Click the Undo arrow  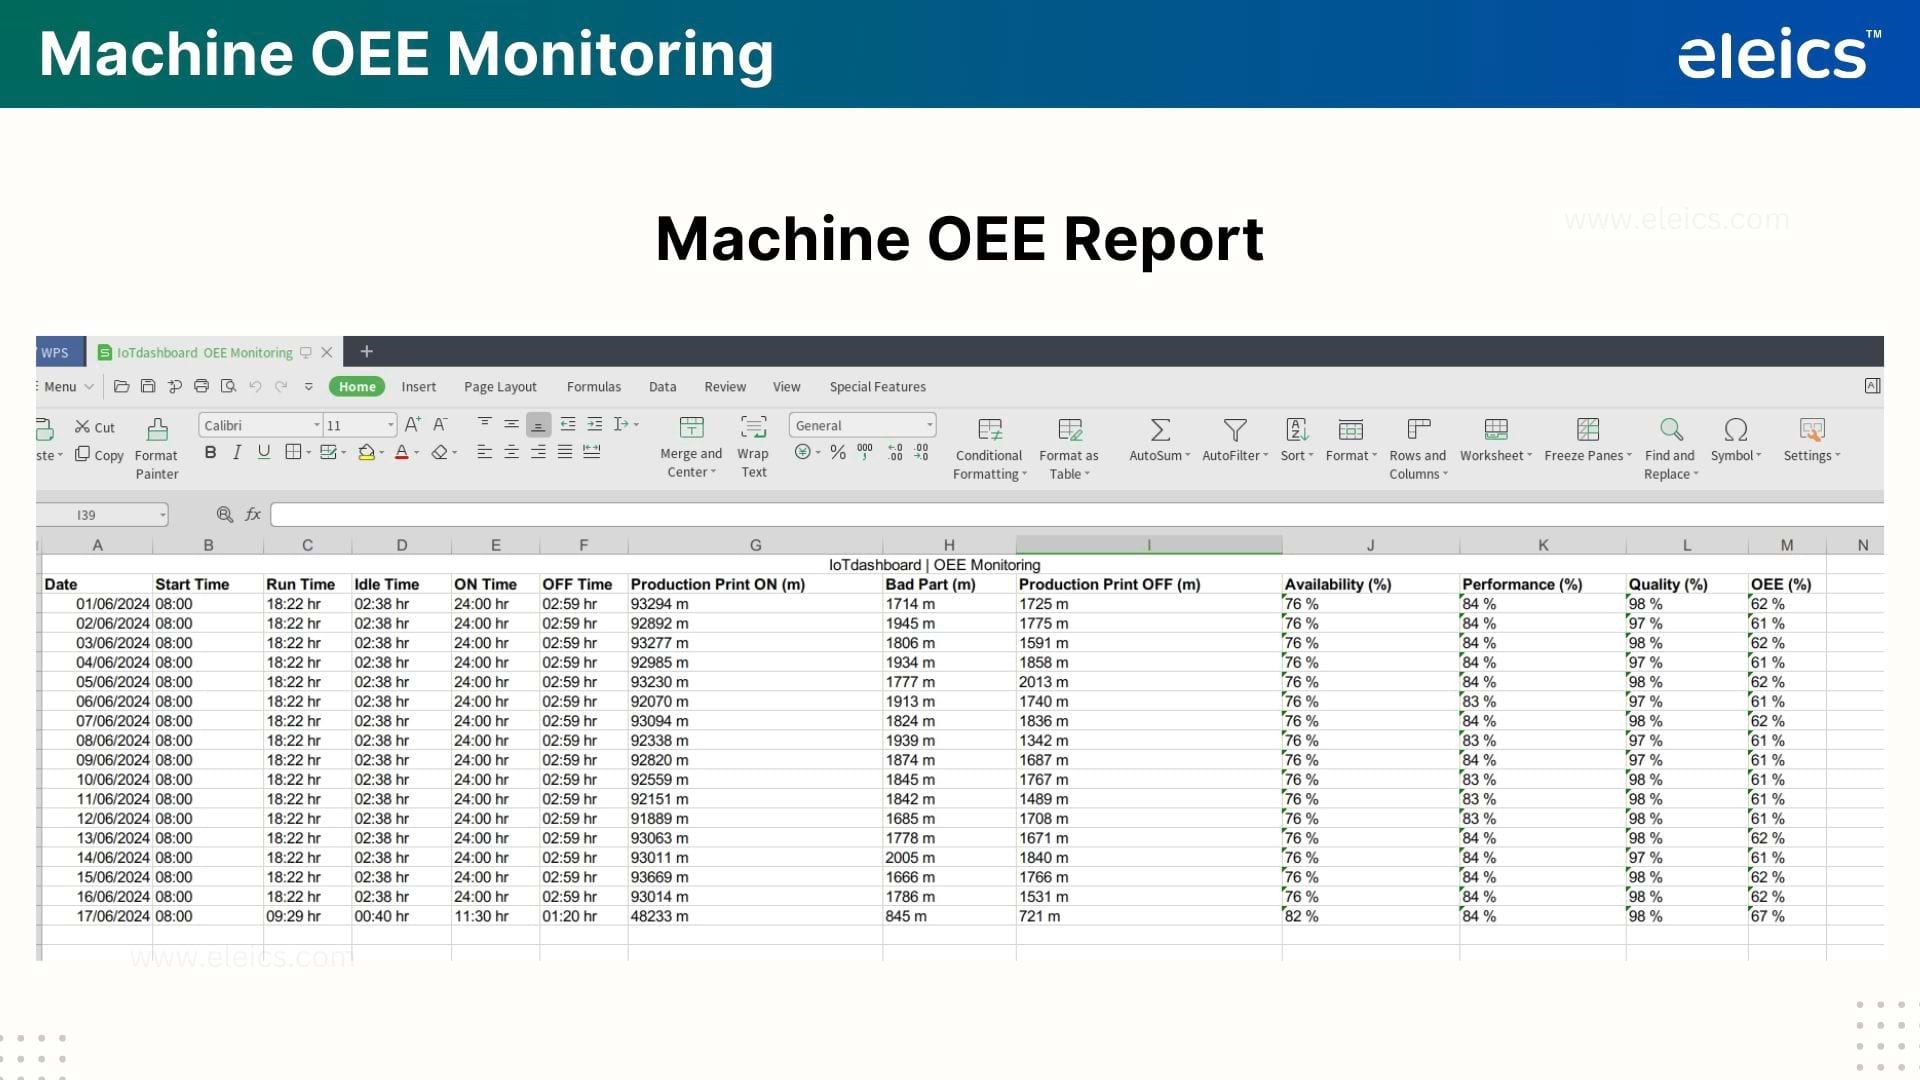pos(255,386)
